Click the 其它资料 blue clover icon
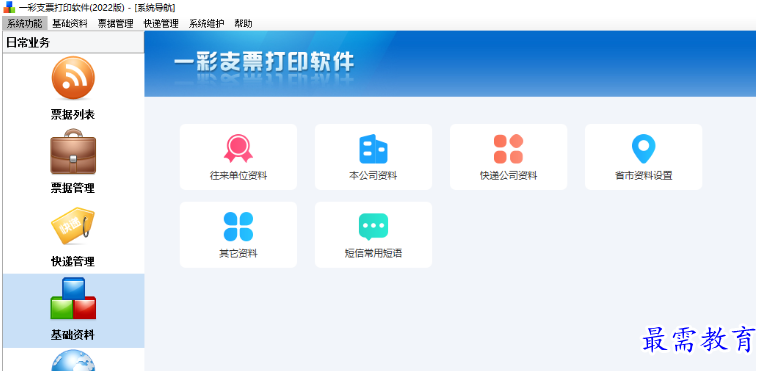This screenshot has height=371, width=764. pyautogui.click(x=238, y=227)
